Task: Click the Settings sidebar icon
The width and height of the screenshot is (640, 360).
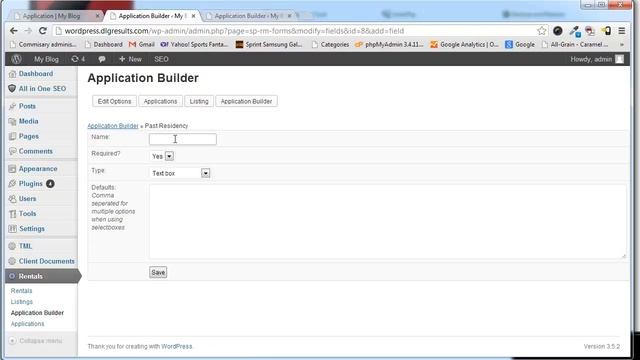Action: point(12,229)
